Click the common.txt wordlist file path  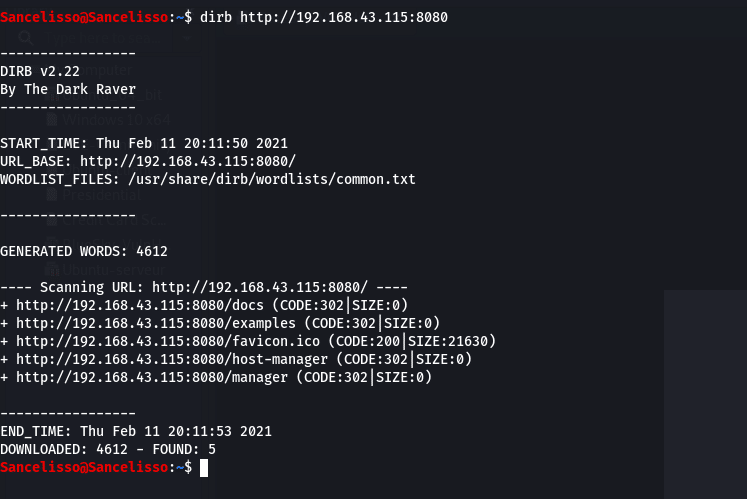[x=272, y=180]
